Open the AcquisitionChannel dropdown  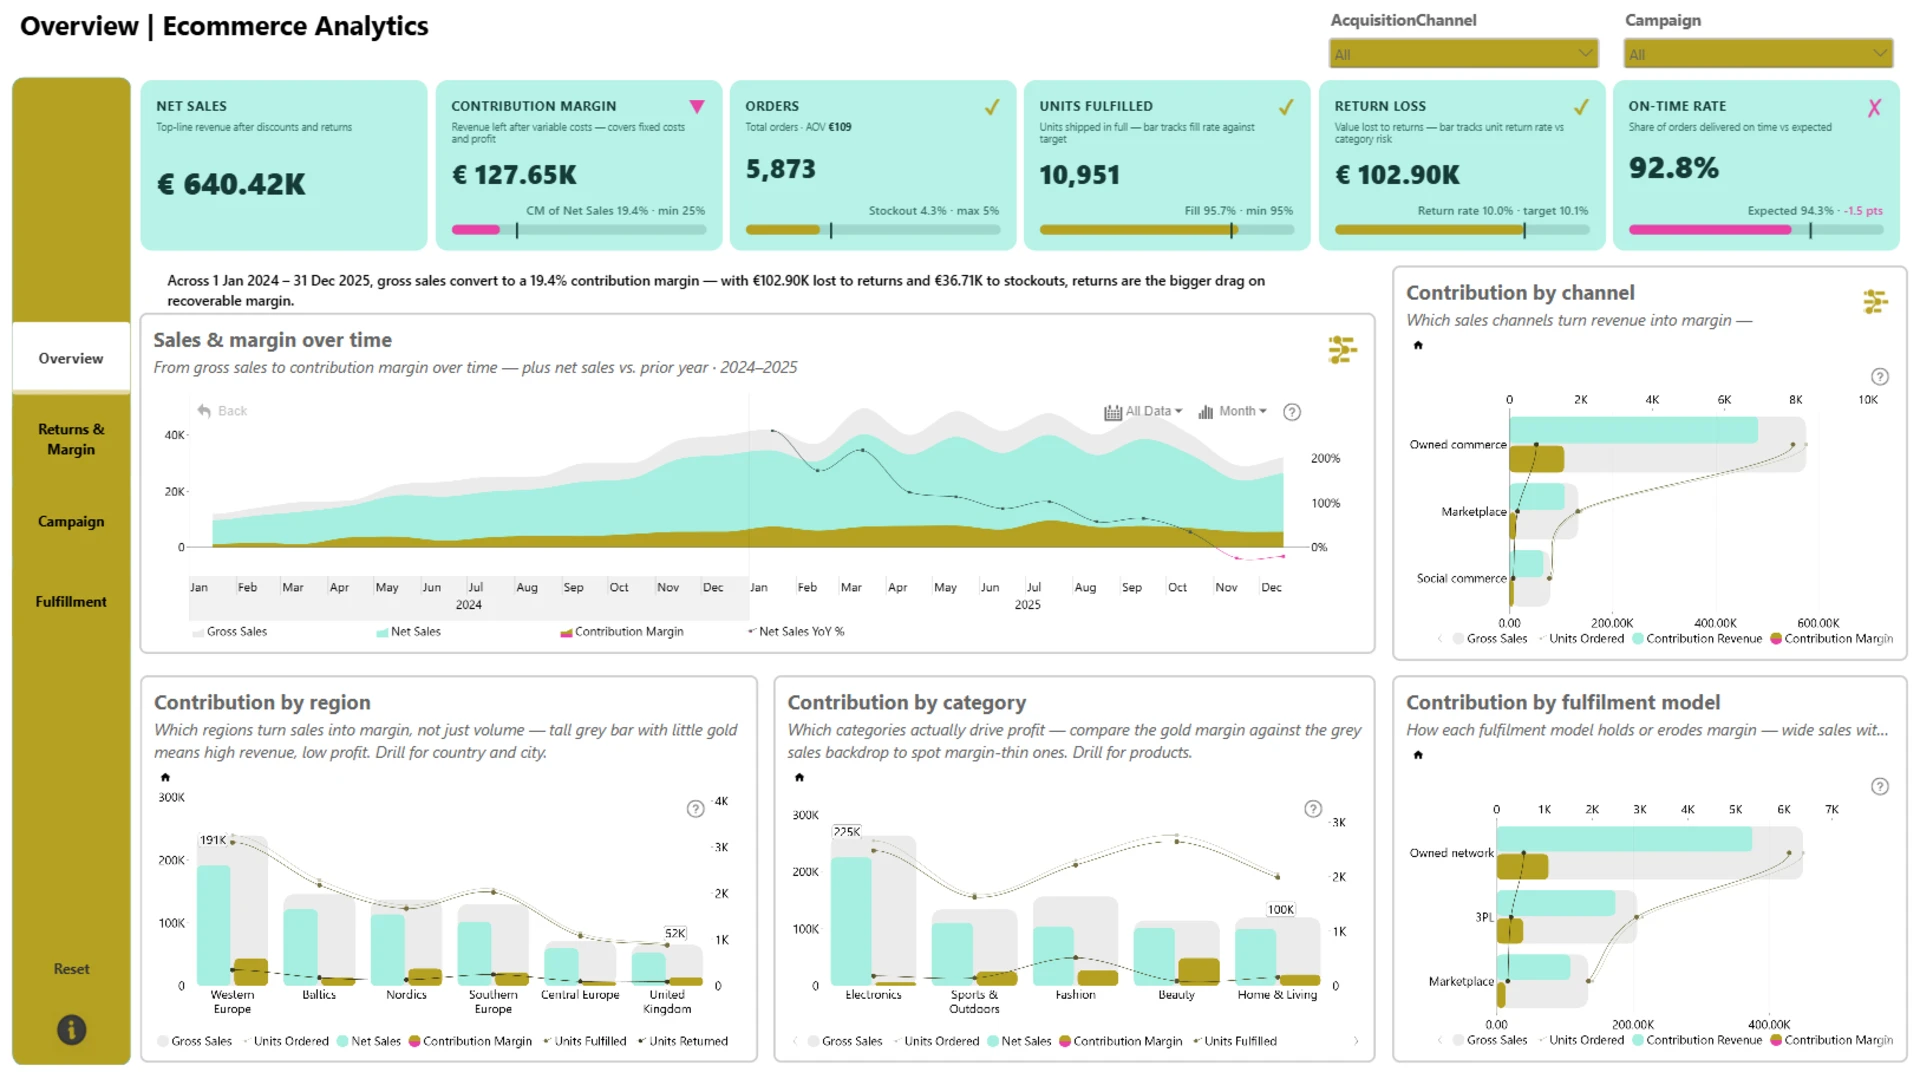tap(1463, 54)
